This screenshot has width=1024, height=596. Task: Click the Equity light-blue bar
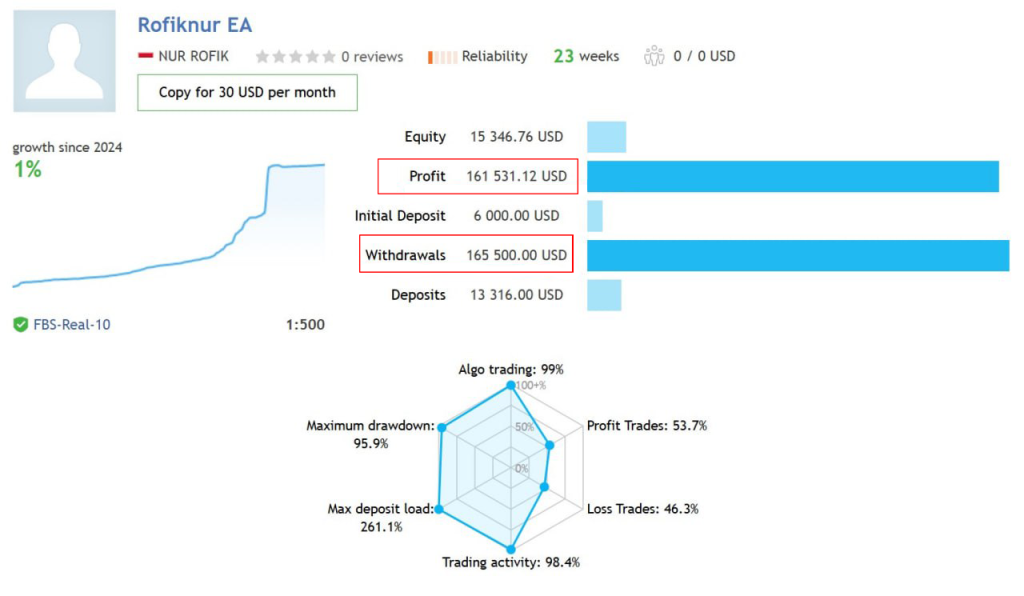coord(607,137)
